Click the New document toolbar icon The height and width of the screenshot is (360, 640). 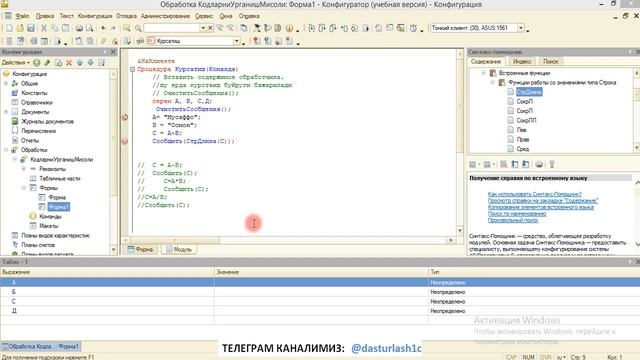coord(9,28)
